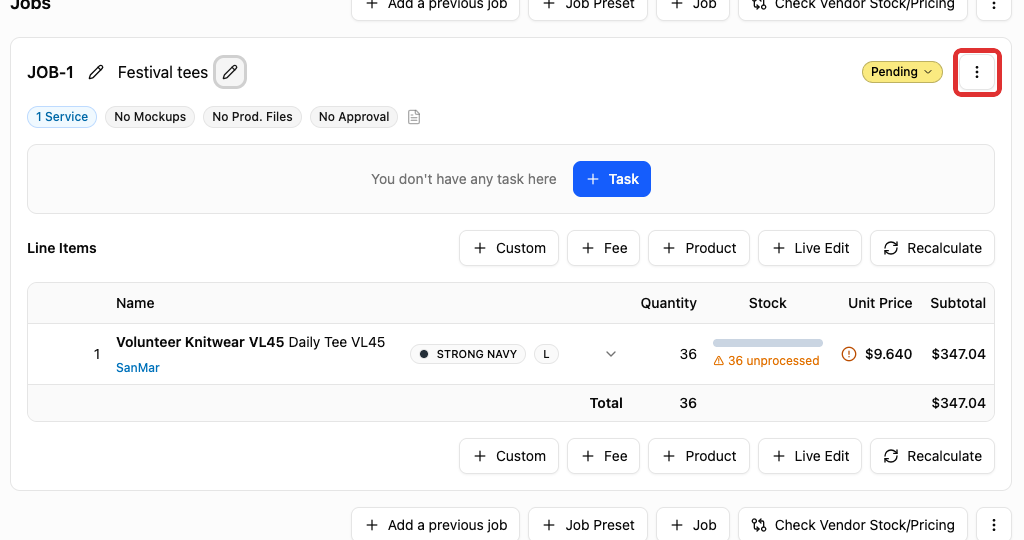The height and width of the screenshot is (540, 1024).
Task: Click the STRONG NAVY color chip
Action: coord(468,354)
